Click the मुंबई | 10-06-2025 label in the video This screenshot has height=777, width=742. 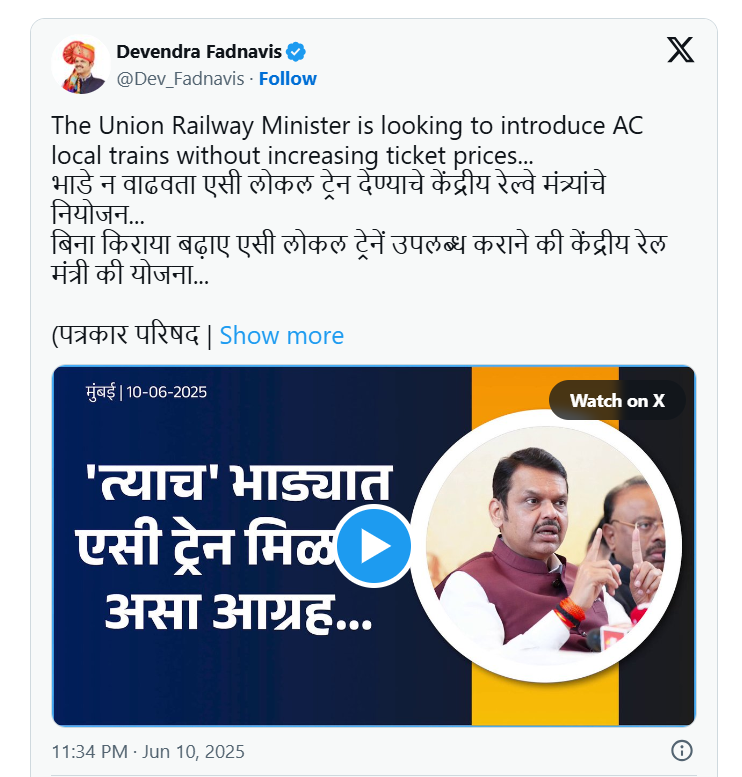pos(146,392)
